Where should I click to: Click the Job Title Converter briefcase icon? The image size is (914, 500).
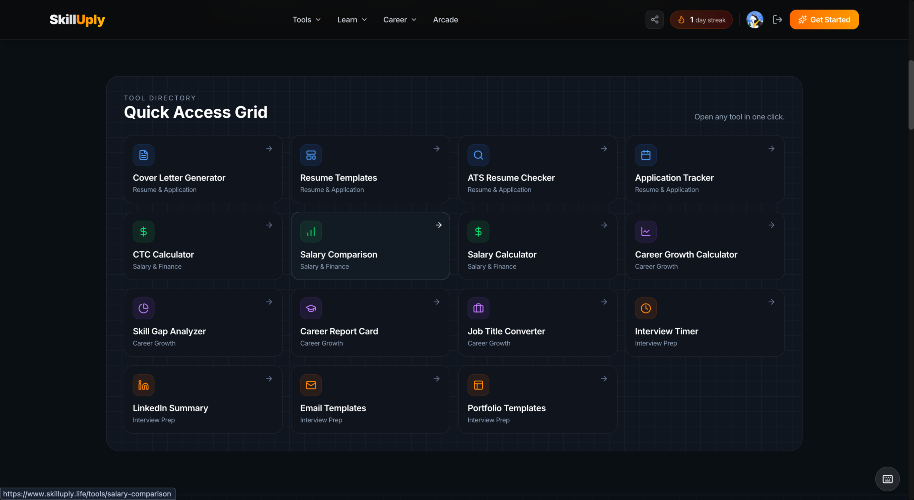click(x=479, y=308)
